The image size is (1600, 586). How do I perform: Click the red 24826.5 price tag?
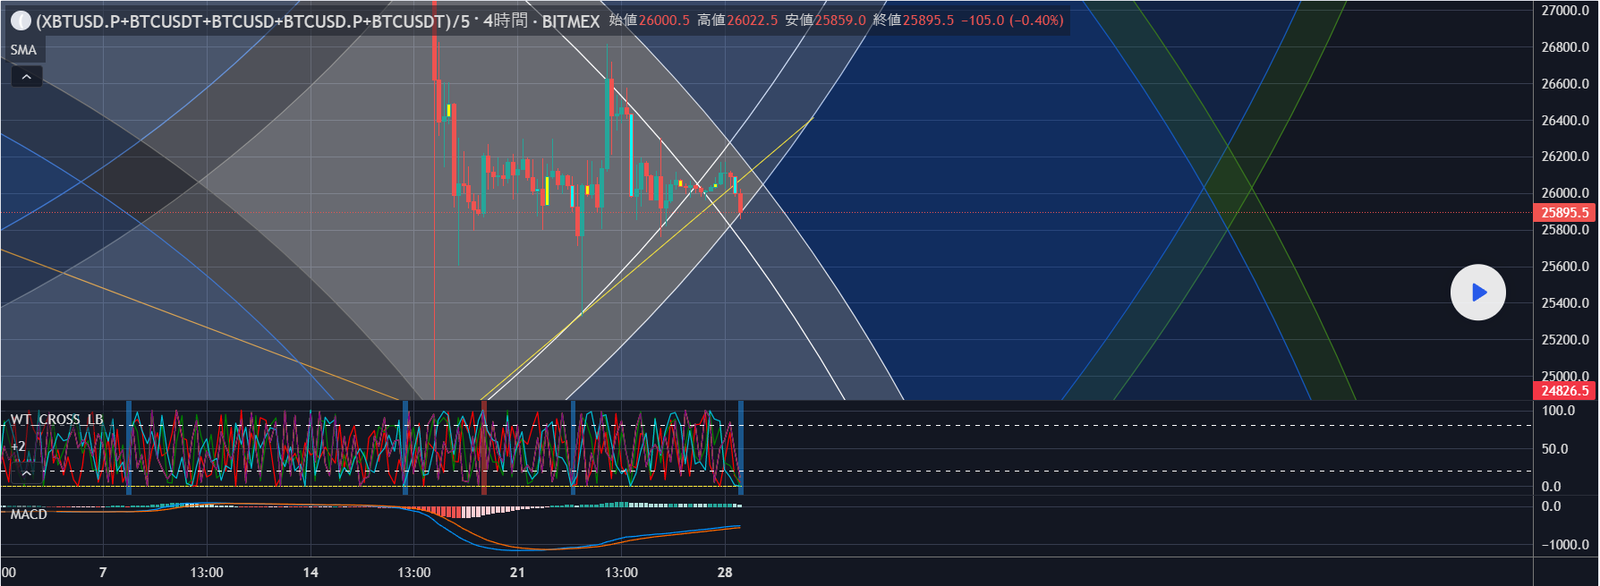(x=1565, y=391)
